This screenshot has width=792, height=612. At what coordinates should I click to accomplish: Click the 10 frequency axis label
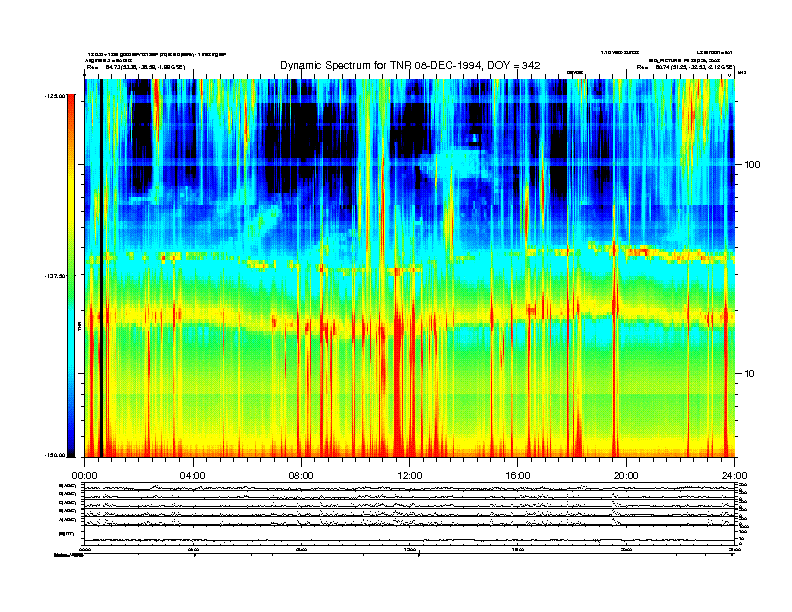click(x=750, y=374)
